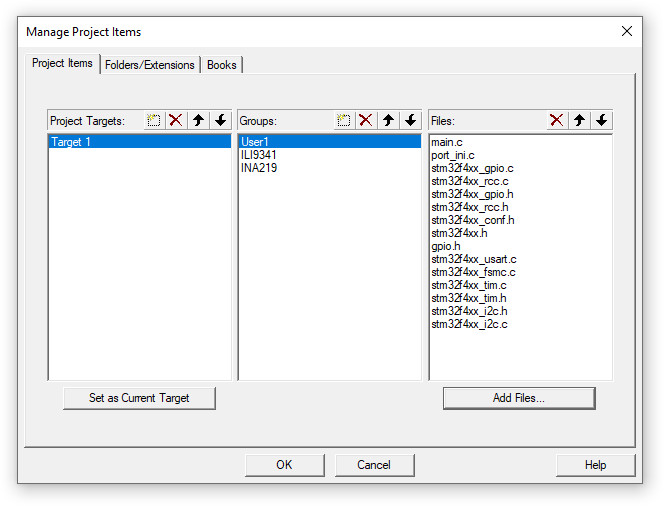The height and width of the screenshot is (506, 664).
Task: Open Help for this dialog
Action: coord(595,465)
